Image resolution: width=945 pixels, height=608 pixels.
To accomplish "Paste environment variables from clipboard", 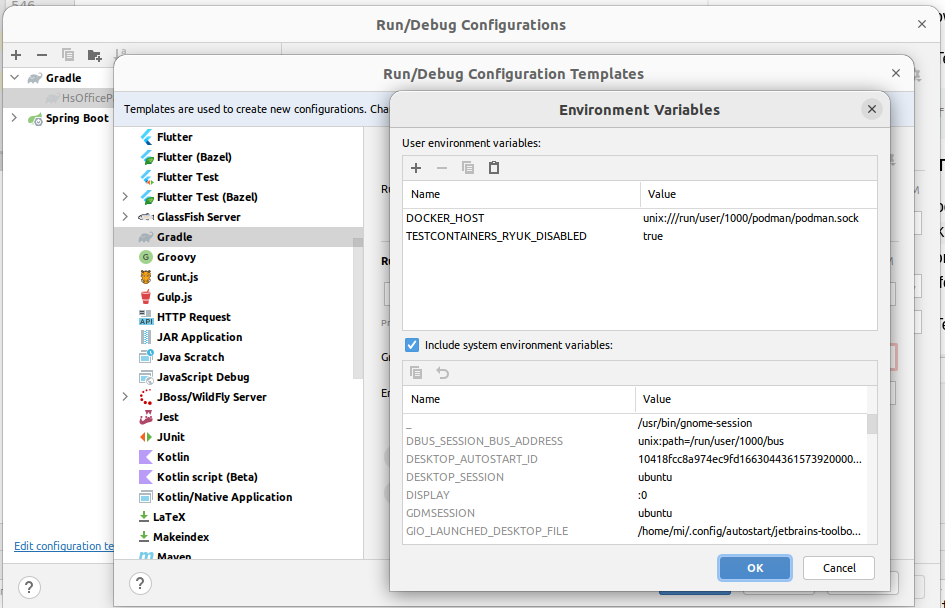I will click(x=494, y=168).
